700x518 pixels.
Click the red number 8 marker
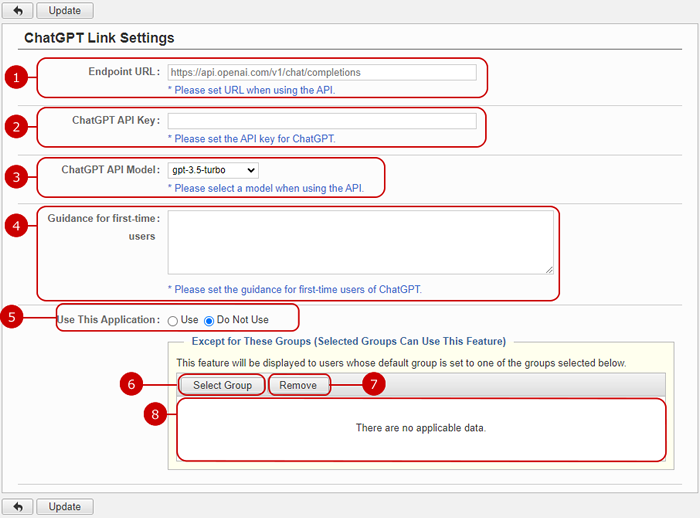[155, 414]
